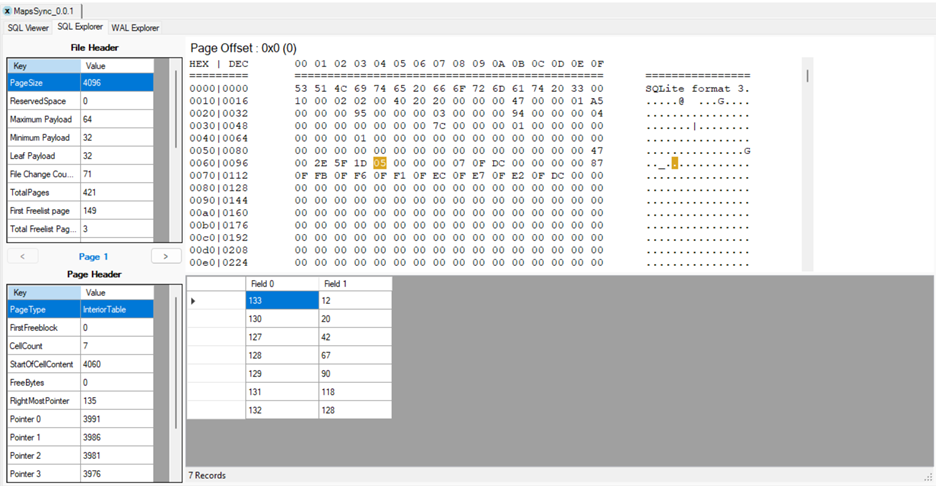Switch to the SQL Viewer tab
This screenshot has height=486, width=936.
coord(29,28)
